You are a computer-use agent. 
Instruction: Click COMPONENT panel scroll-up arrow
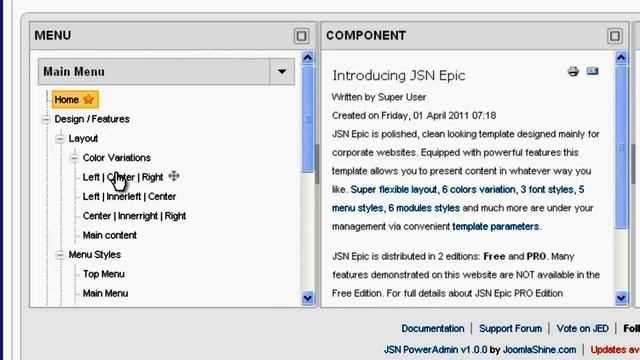point(621,58)
